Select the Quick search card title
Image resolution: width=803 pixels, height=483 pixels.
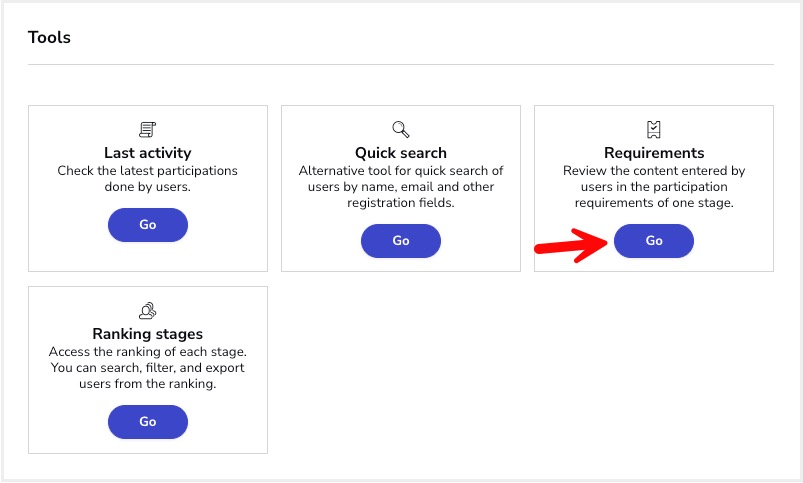click(400, 153)
